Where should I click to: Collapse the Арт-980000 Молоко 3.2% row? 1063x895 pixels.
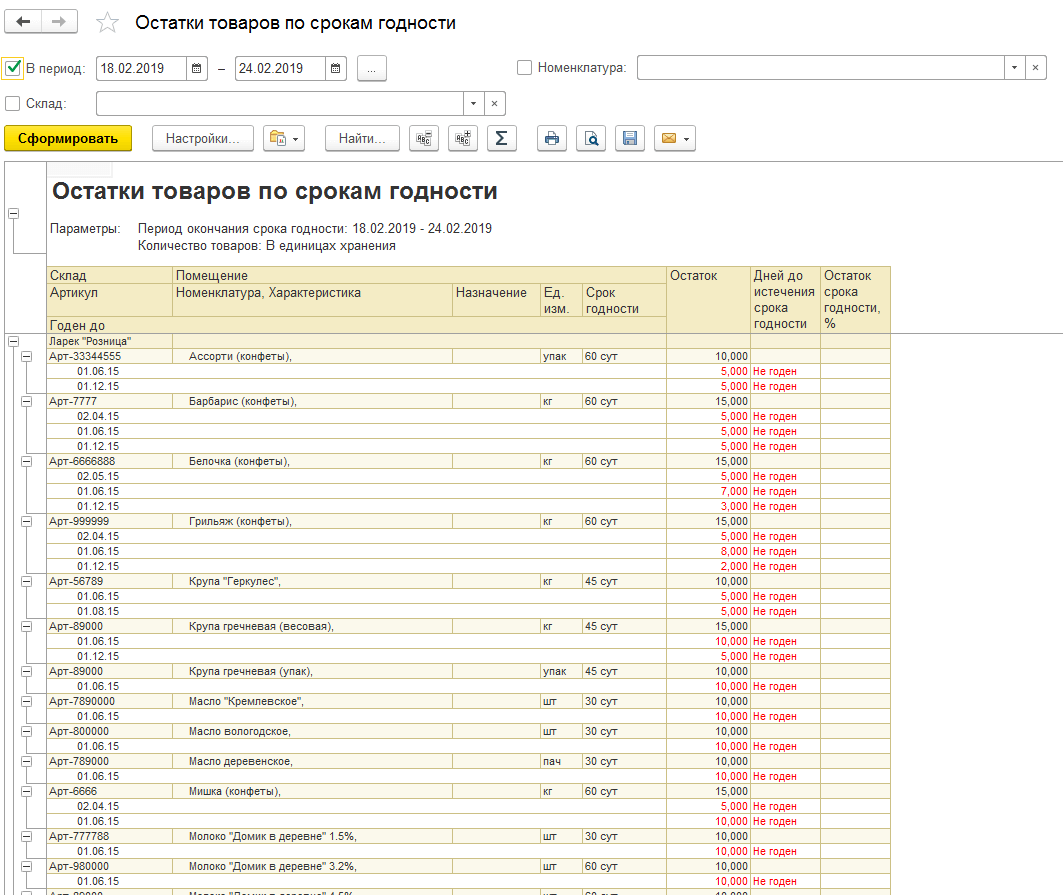[x=26, y=867]
